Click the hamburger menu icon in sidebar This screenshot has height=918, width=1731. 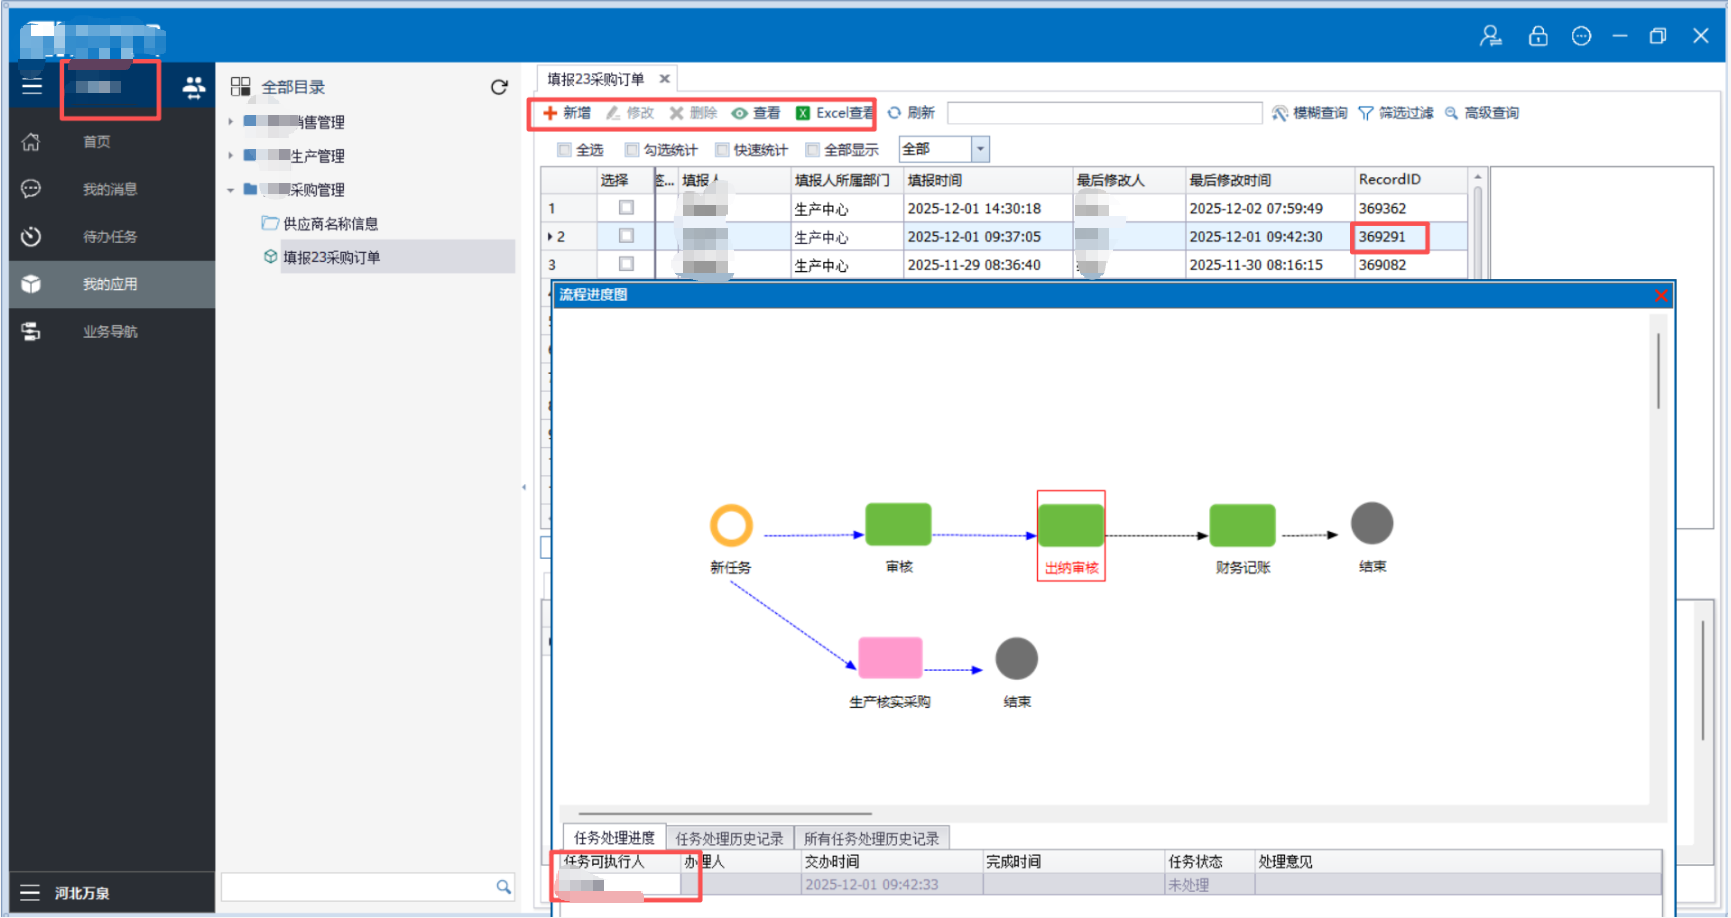click(32, 86)
